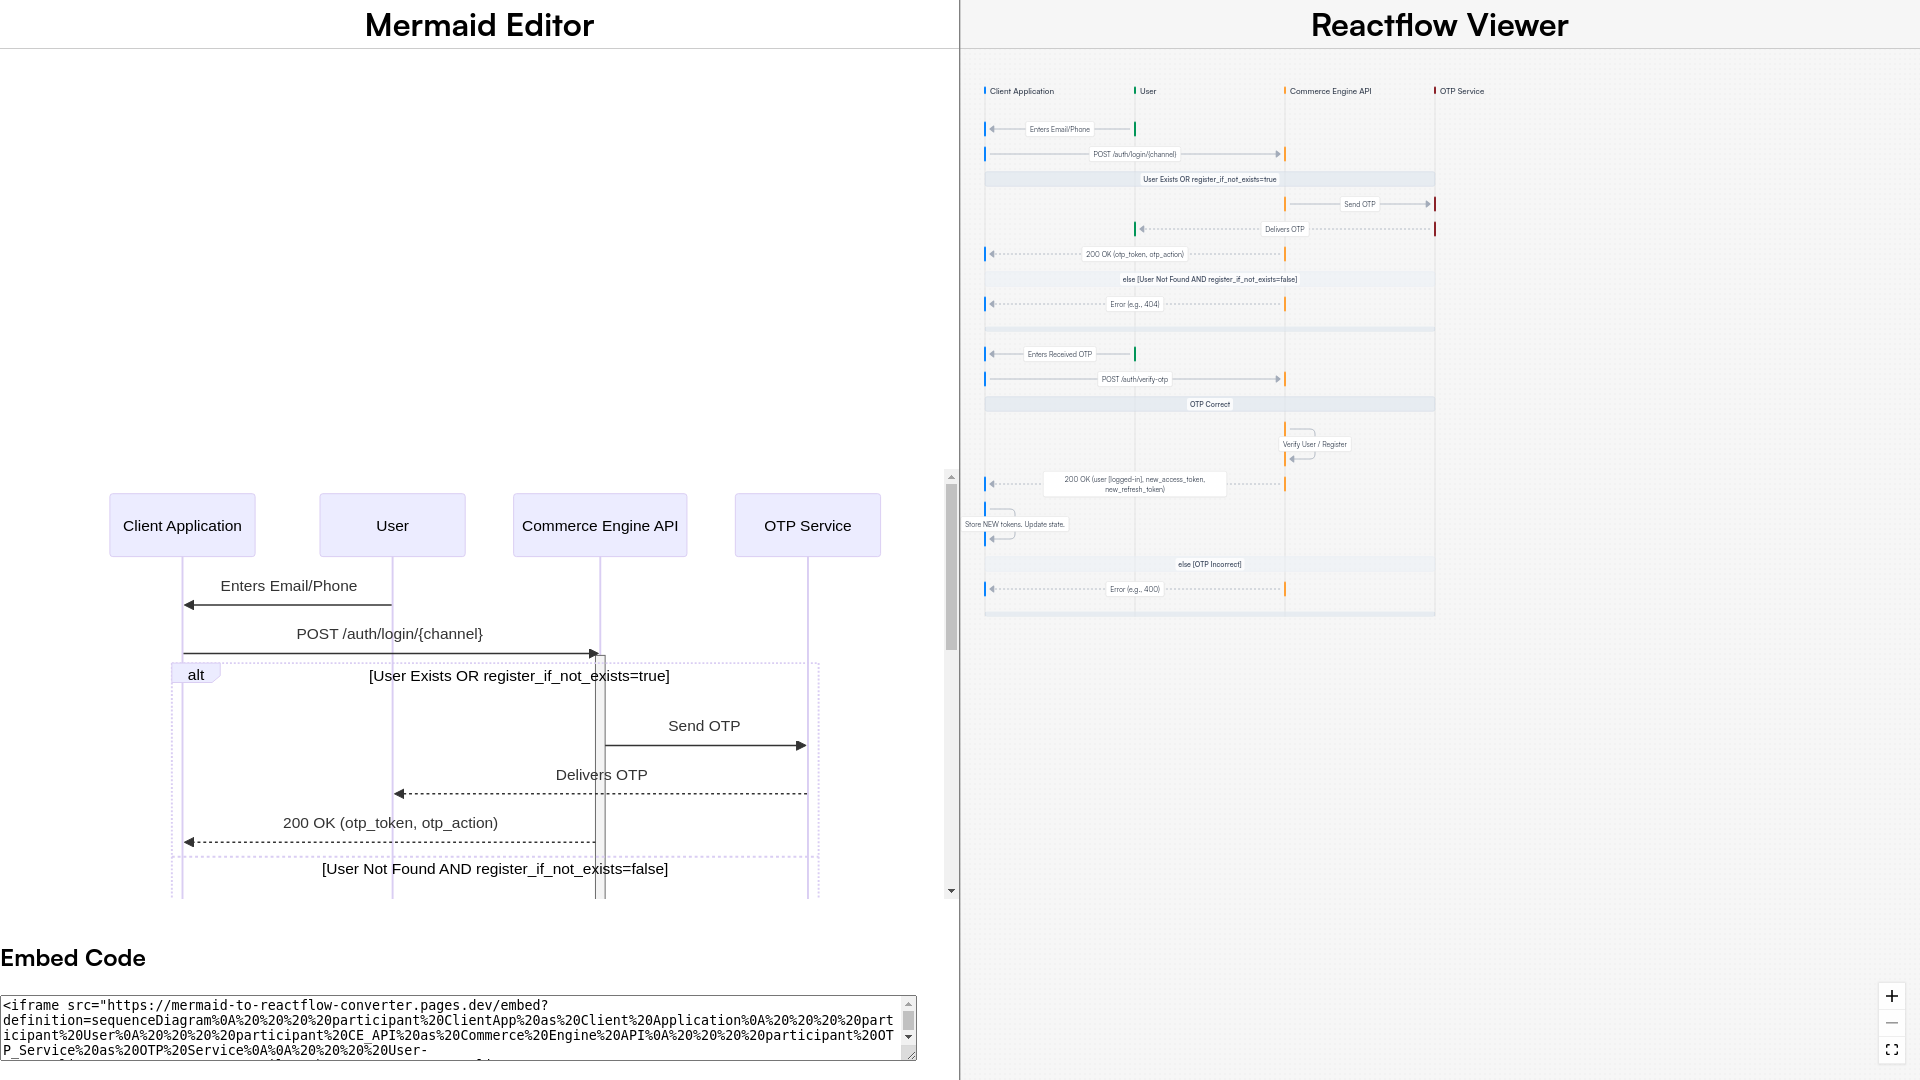Click 'Delivers OTP' message in the Mermaid diagram
The width and height of the screenshot is (1920, 1080).
pyautogui.click(x=602, y=775)
